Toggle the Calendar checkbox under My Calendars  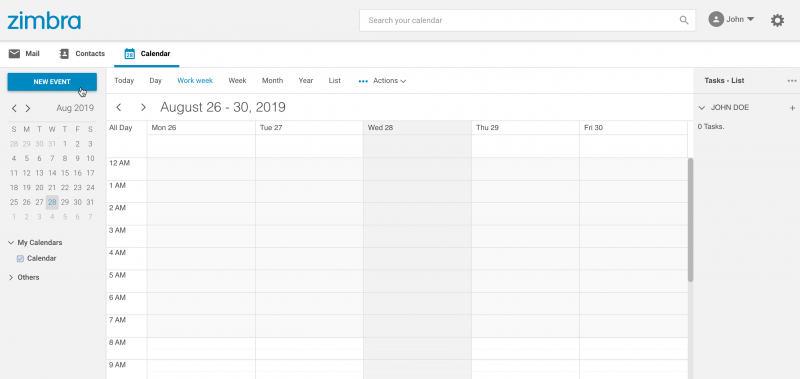(20, 259)
